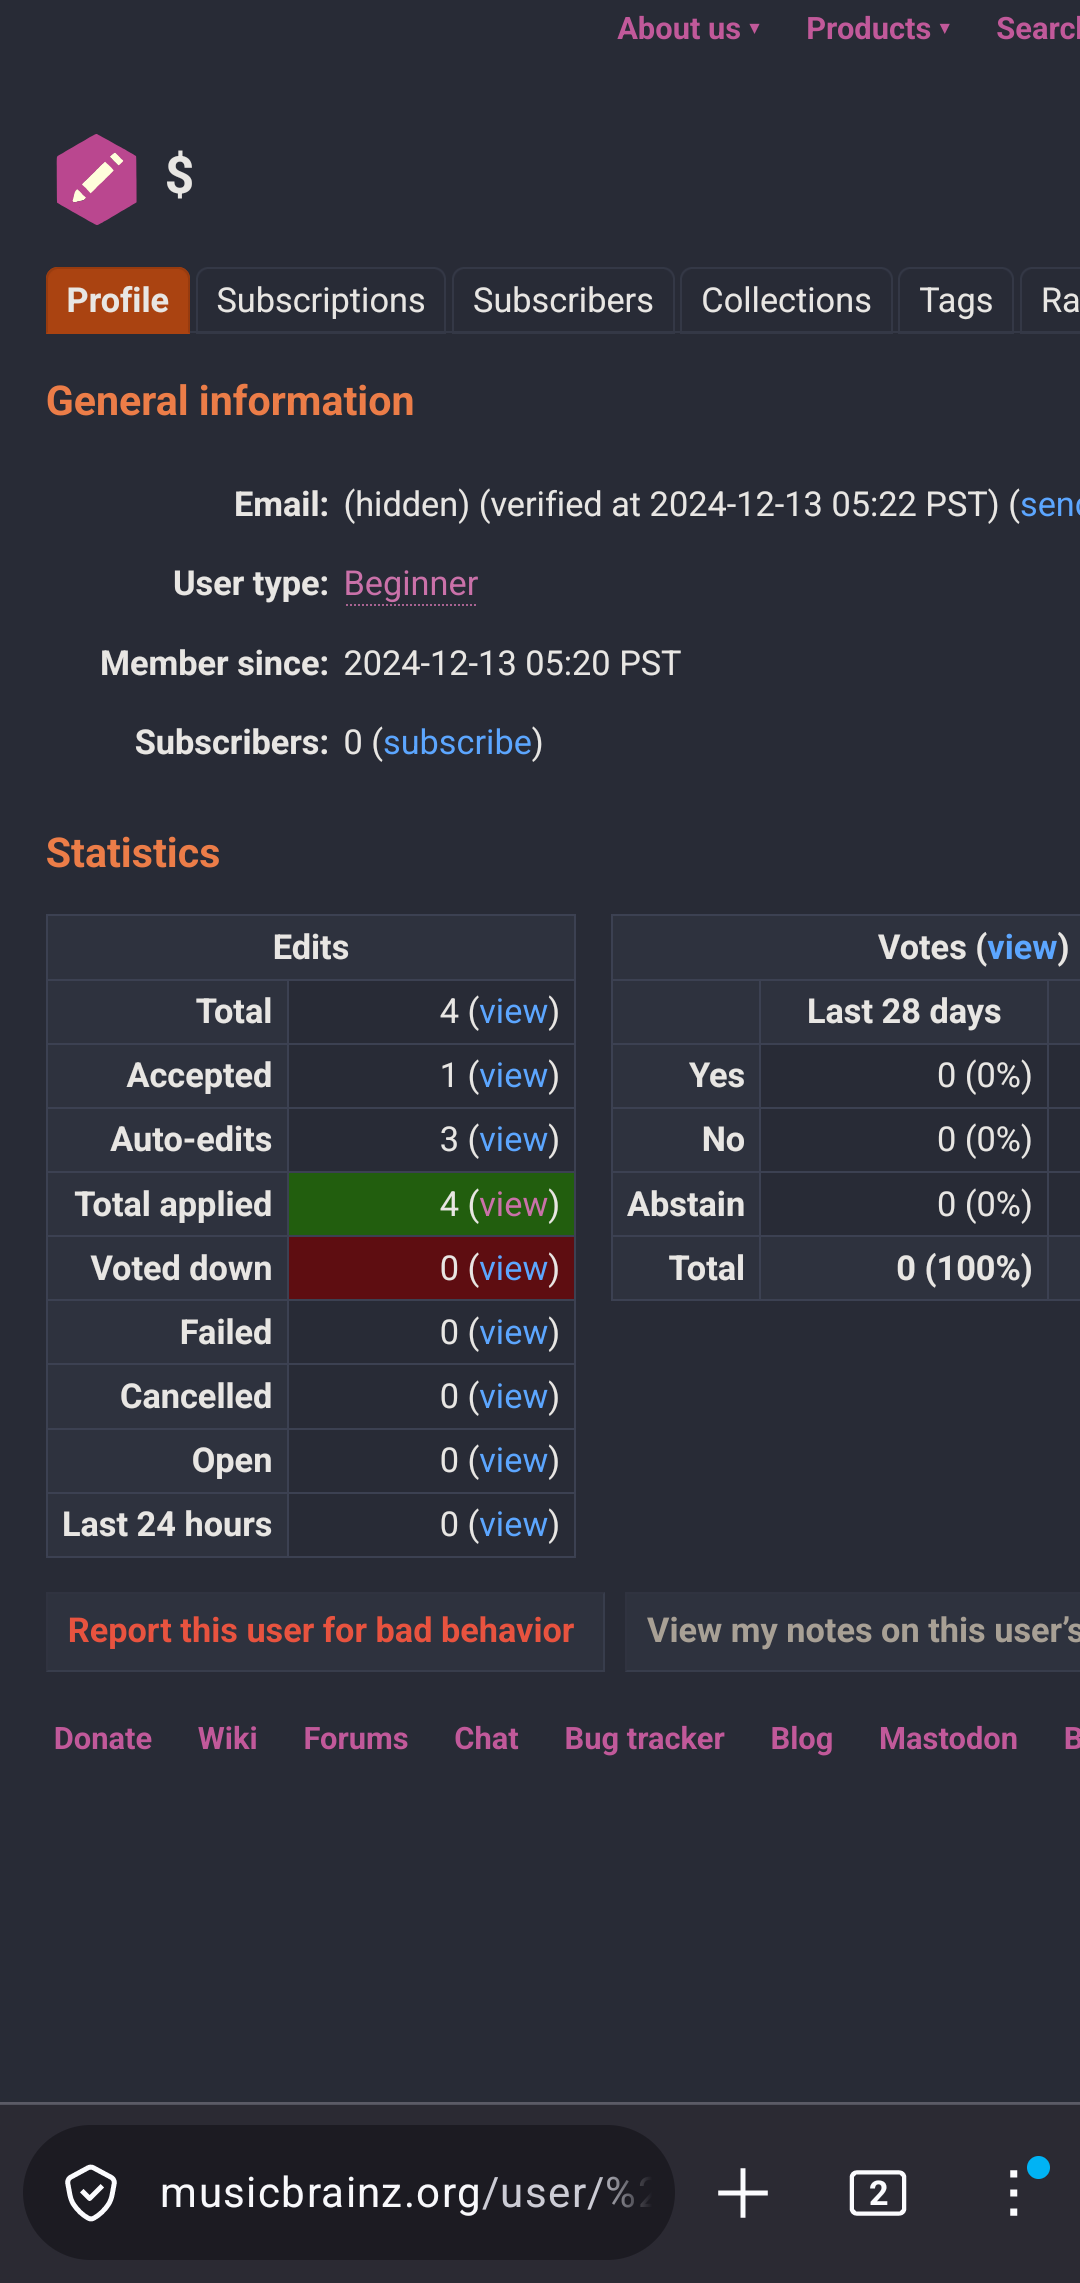Viewport: 1080px width, 2283px height.
Task: Open the Donate footer link
Action: point(103,1739)
